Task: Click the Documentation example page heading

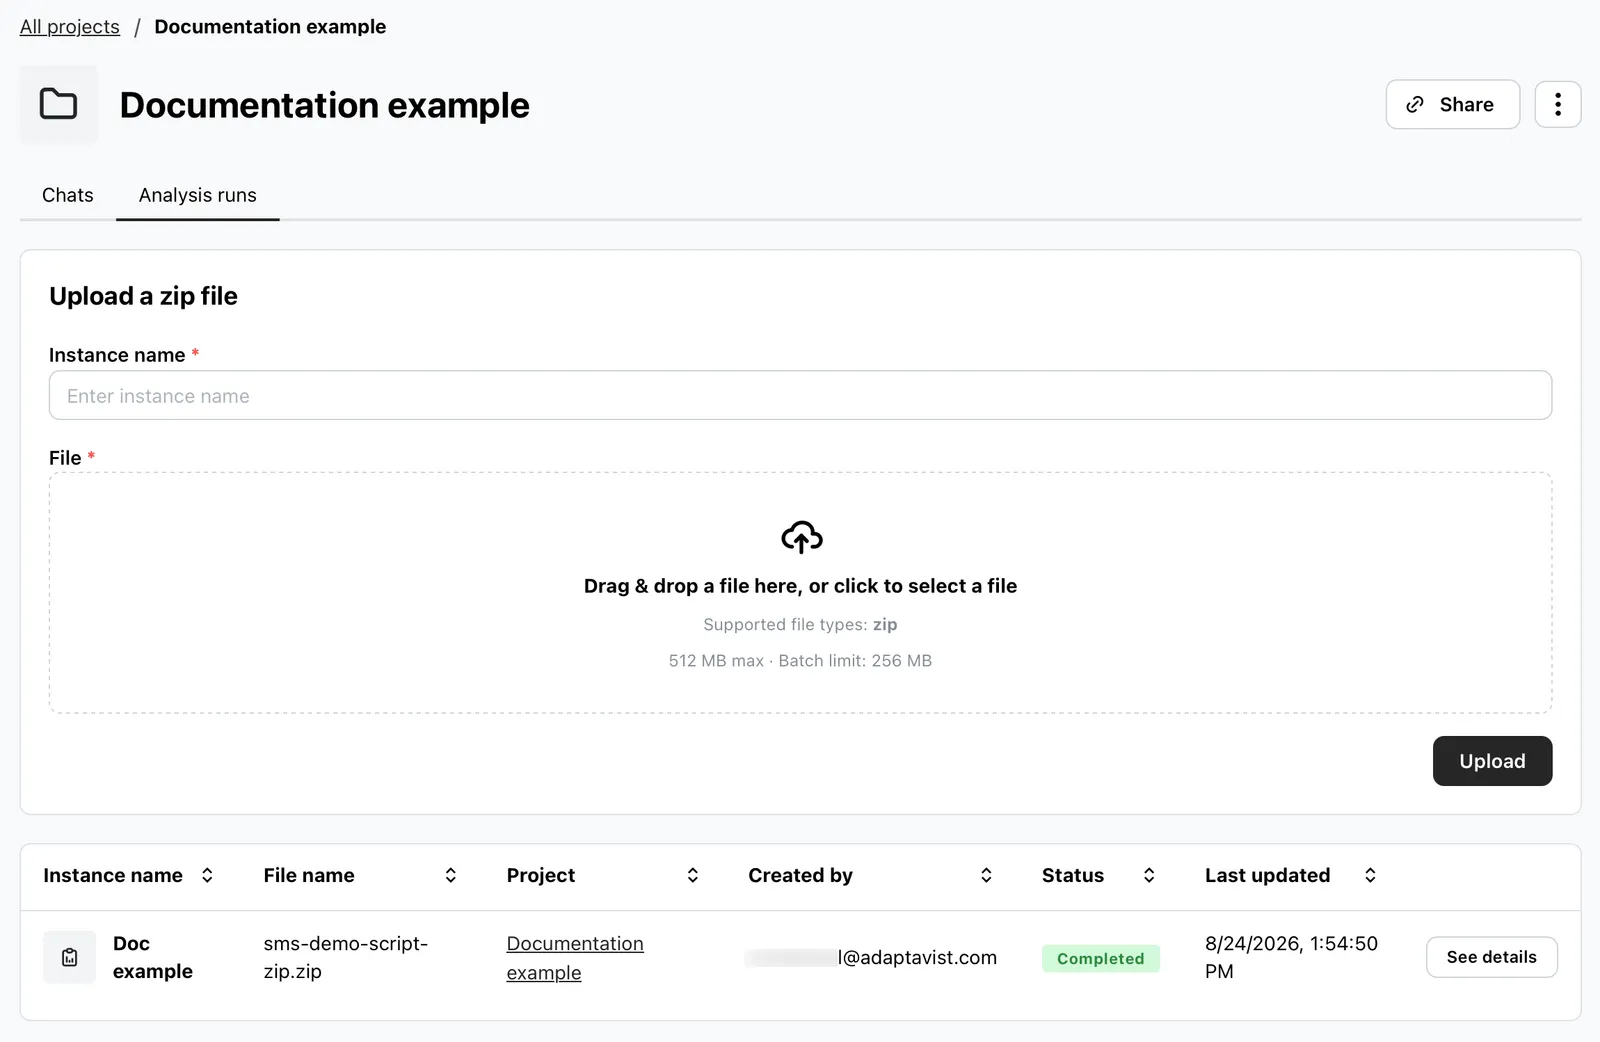Action: tap(324, 105)
